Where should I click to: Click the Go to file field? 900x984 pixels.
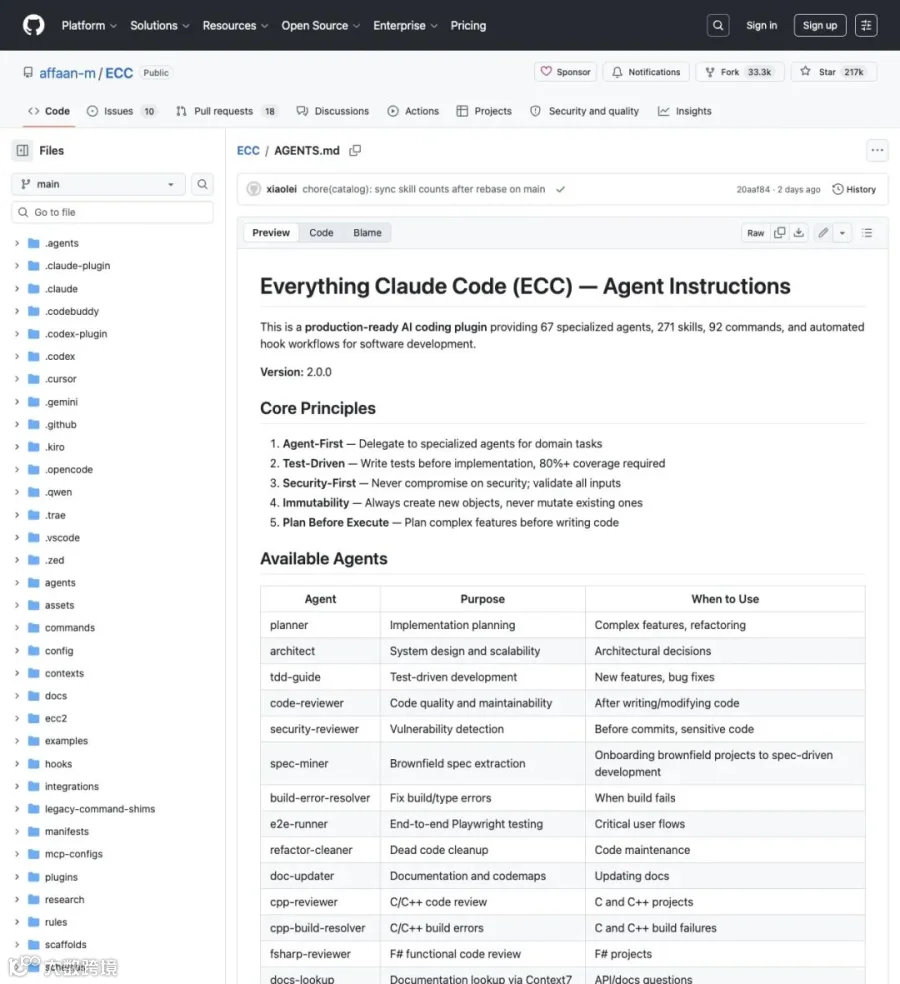click(112, 212)
